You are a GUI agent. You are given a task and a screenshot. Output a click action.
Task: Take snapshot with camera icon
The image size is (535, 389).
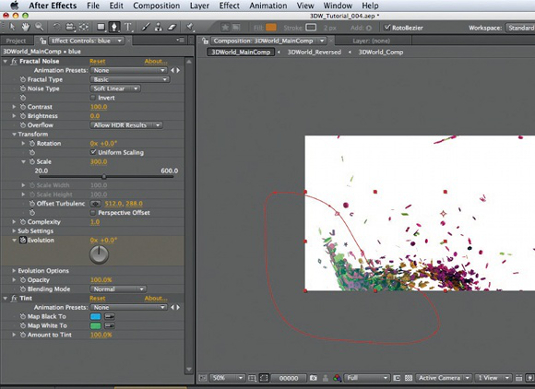pyautogui.click(x=313, y=378)
